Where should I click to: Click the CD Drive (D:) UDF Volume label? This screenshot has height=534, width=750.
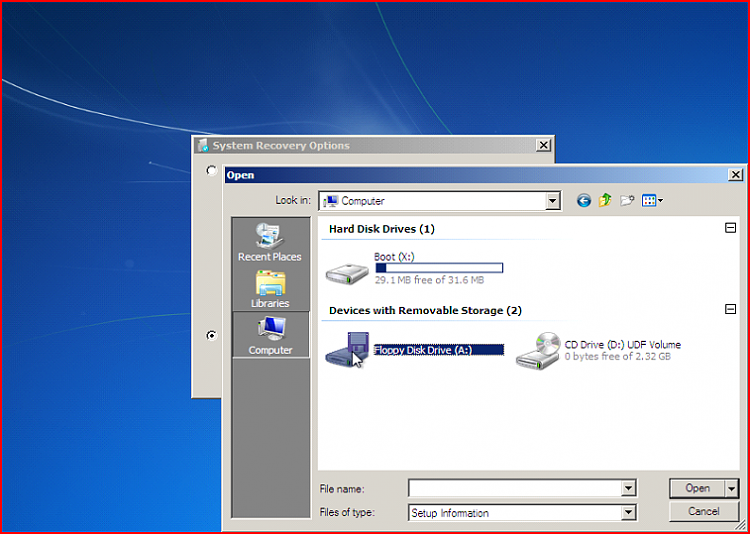(x=622, y=345)
